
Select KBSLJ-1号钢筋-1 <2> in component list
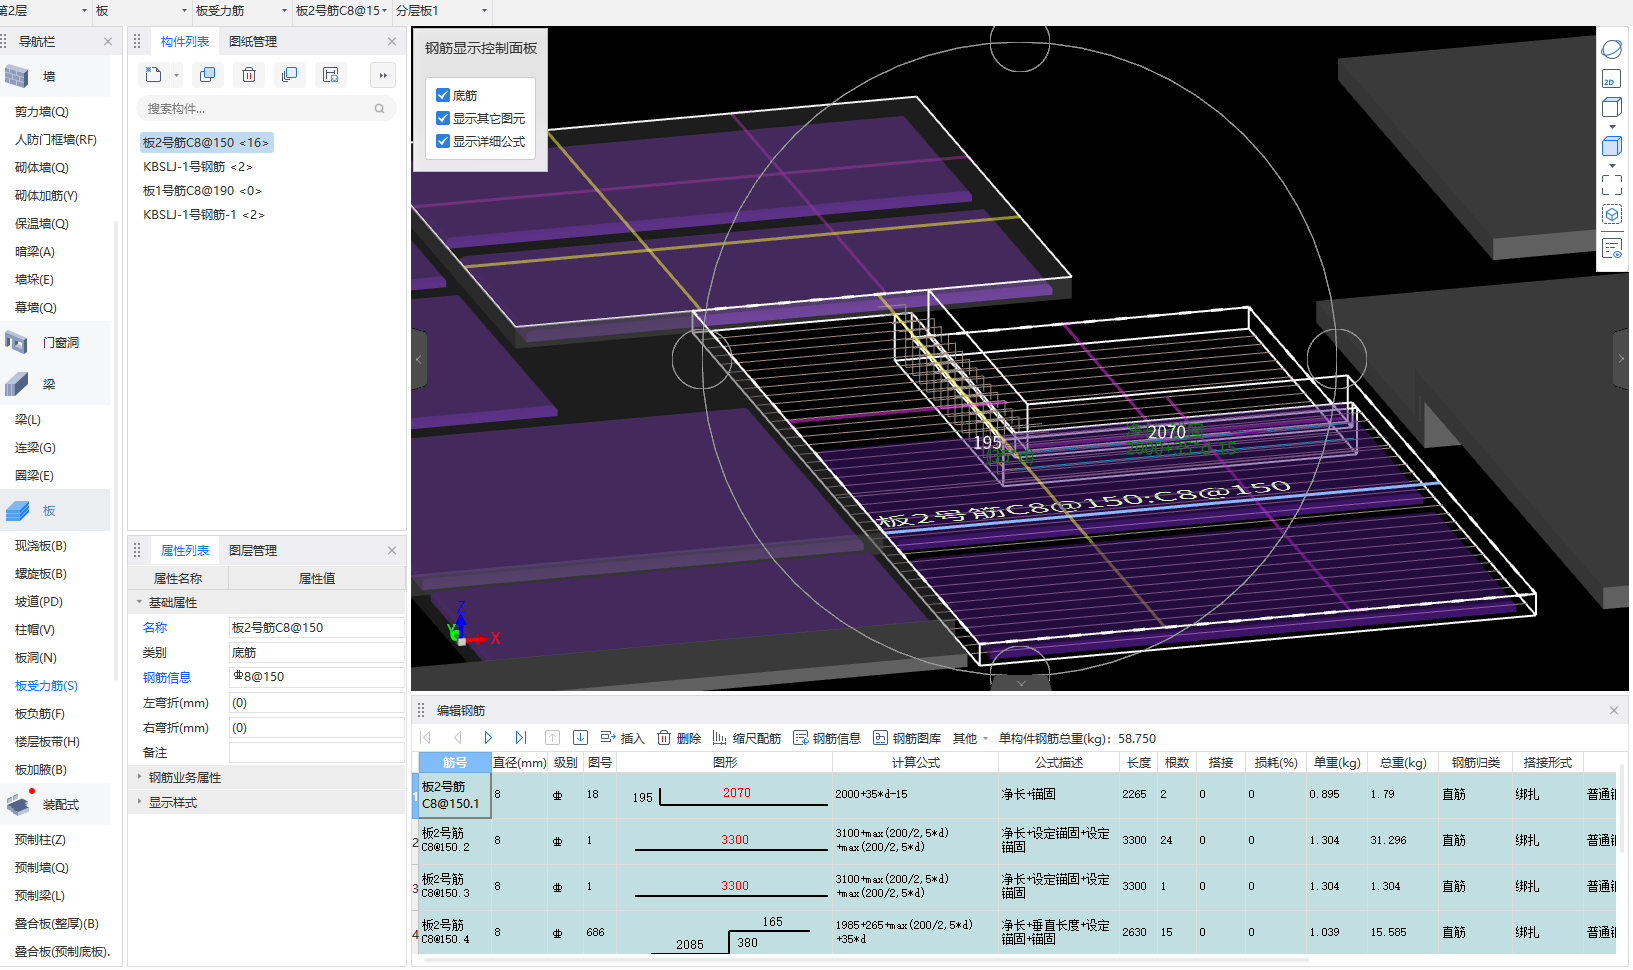204,215
